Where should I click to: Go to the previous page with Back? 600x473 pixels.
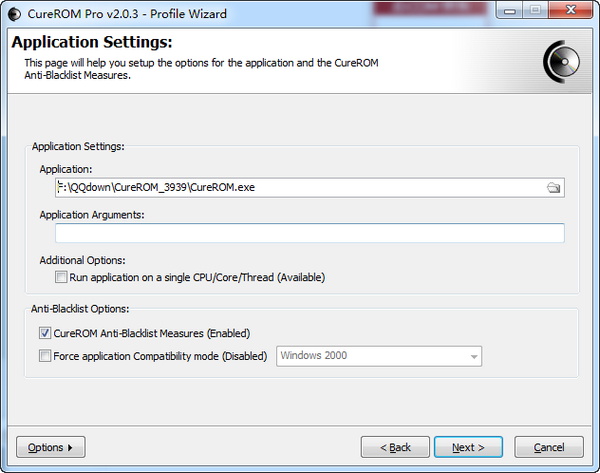[395, 447]
